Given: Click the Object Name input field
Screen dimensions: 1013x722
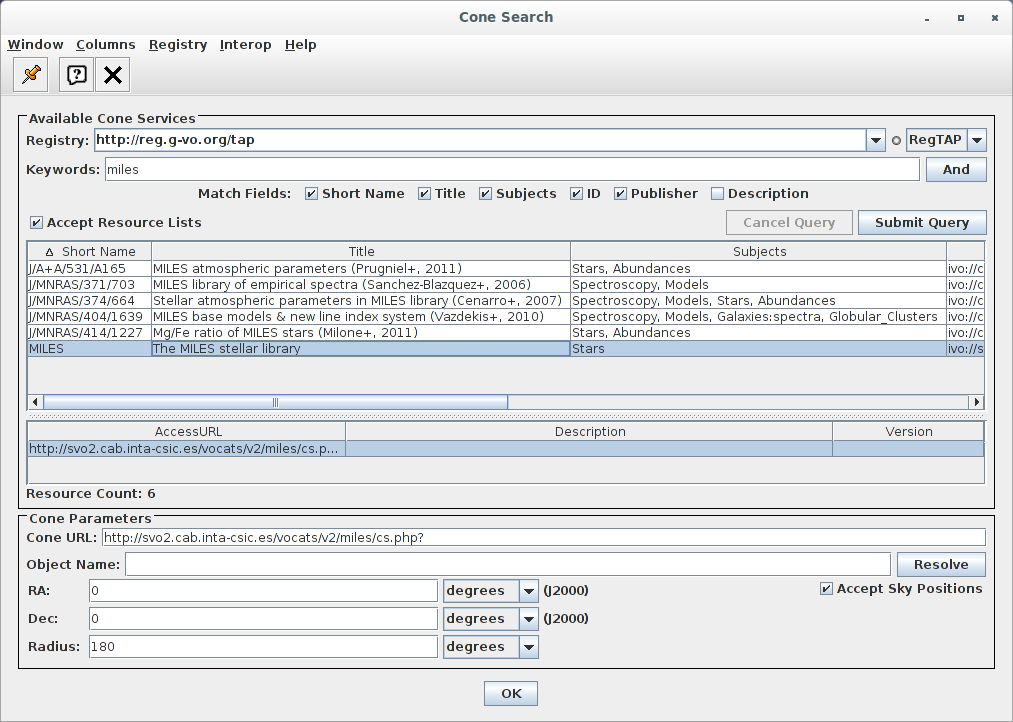Looking at the screenshot, I should [508, 564].
